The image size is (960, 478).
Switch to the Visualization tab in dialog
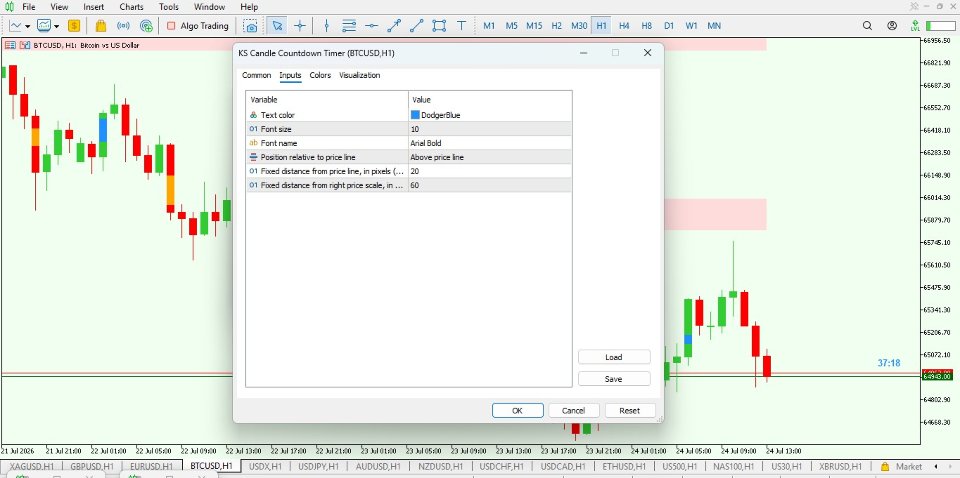coord(359,75)
